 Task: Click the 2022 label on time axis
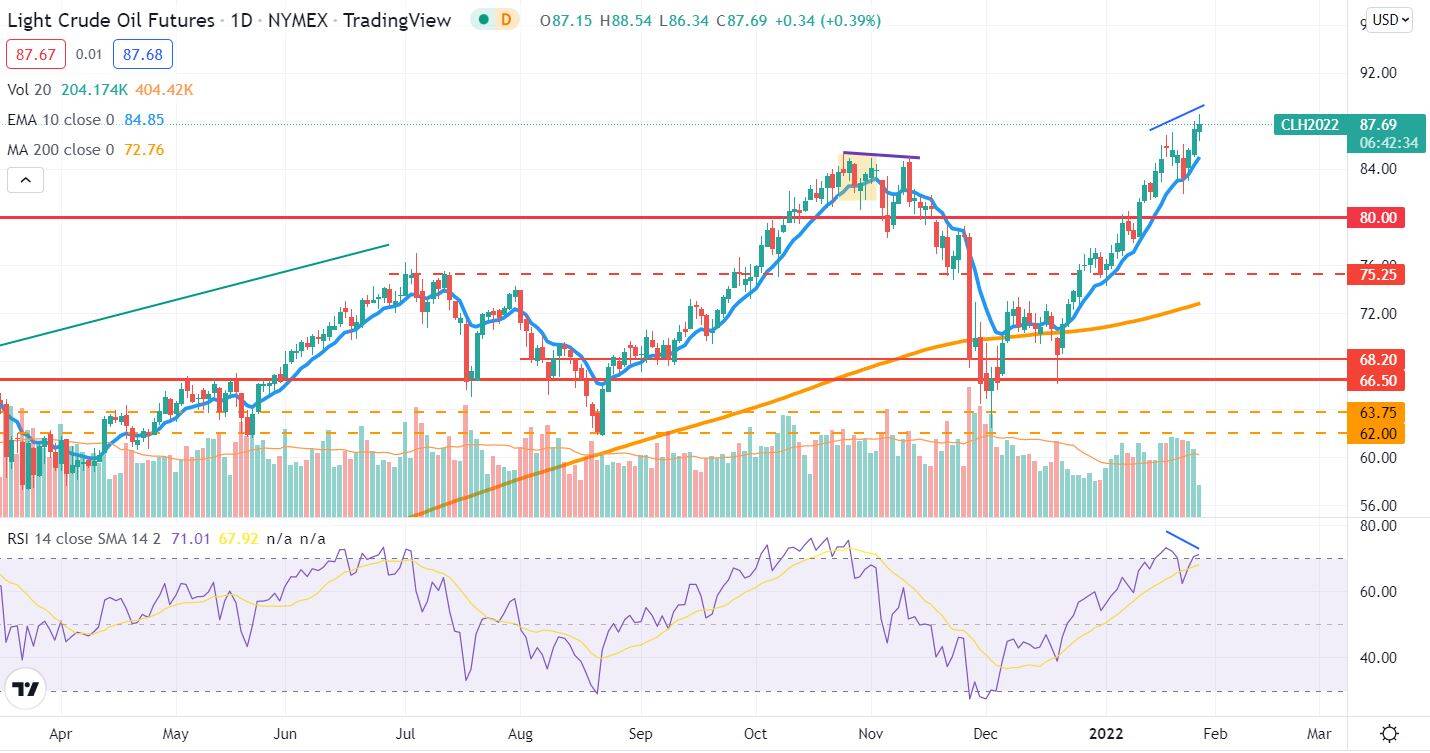click(1104, 733)
